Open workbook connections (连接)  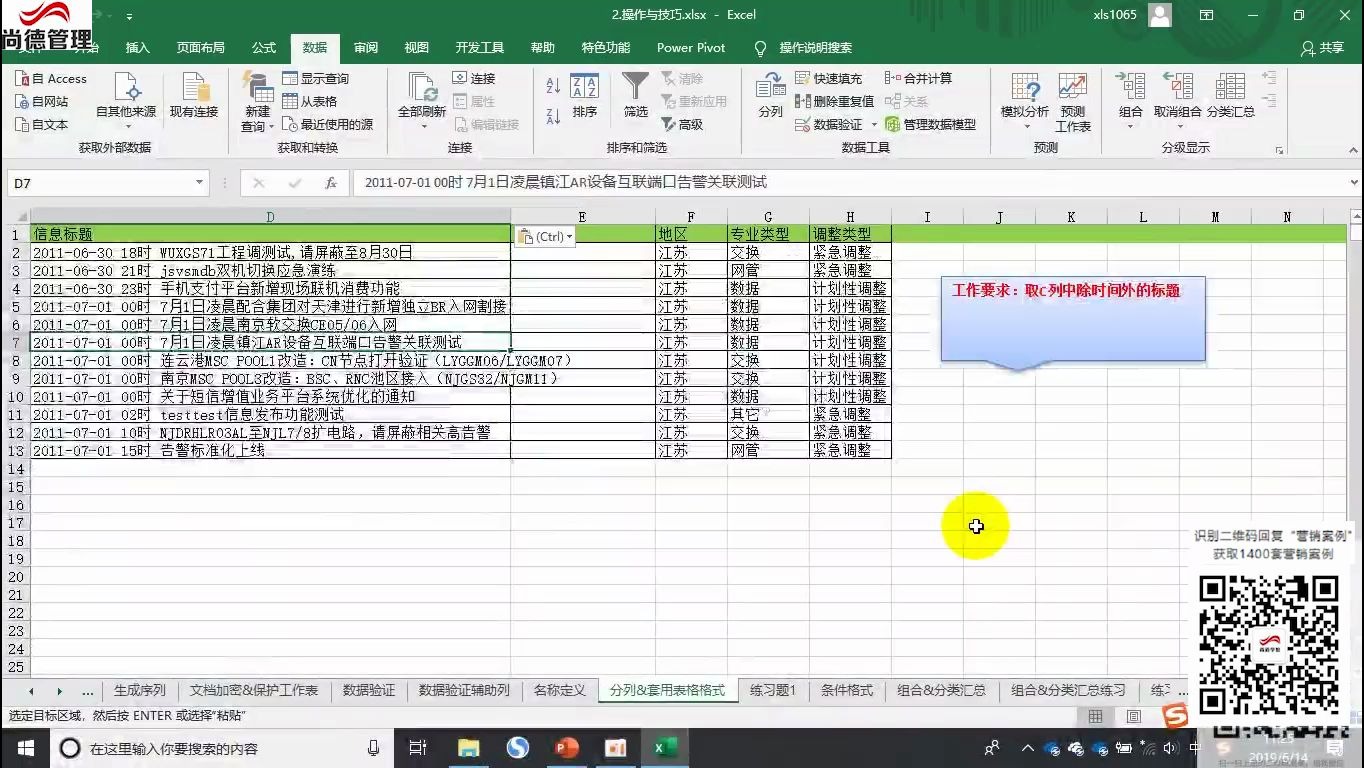point(474,79)
